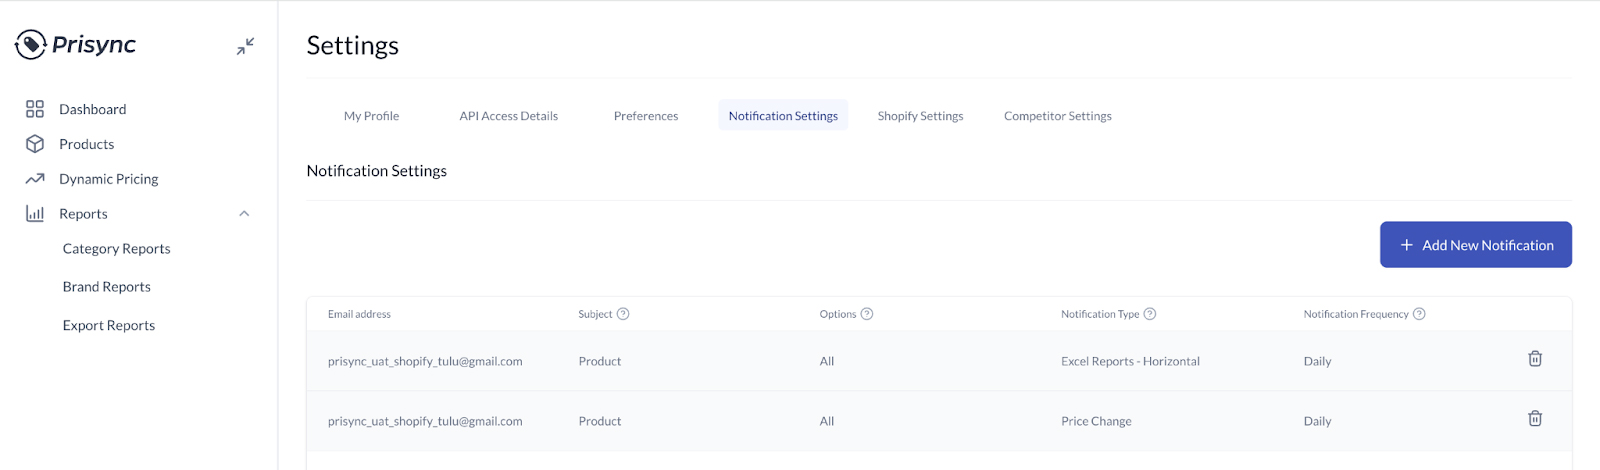
Task: Click the Prisync logo
Action: click(x=76, y=45)
